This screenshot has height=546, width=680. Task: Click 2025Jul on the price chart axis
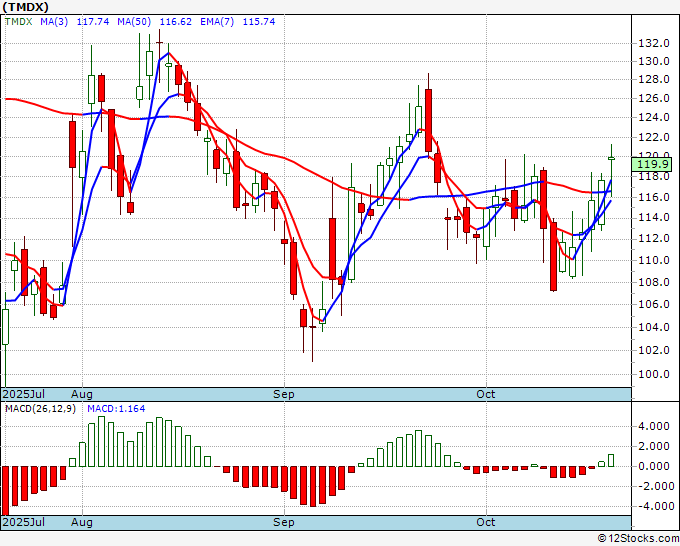(24, 394)
